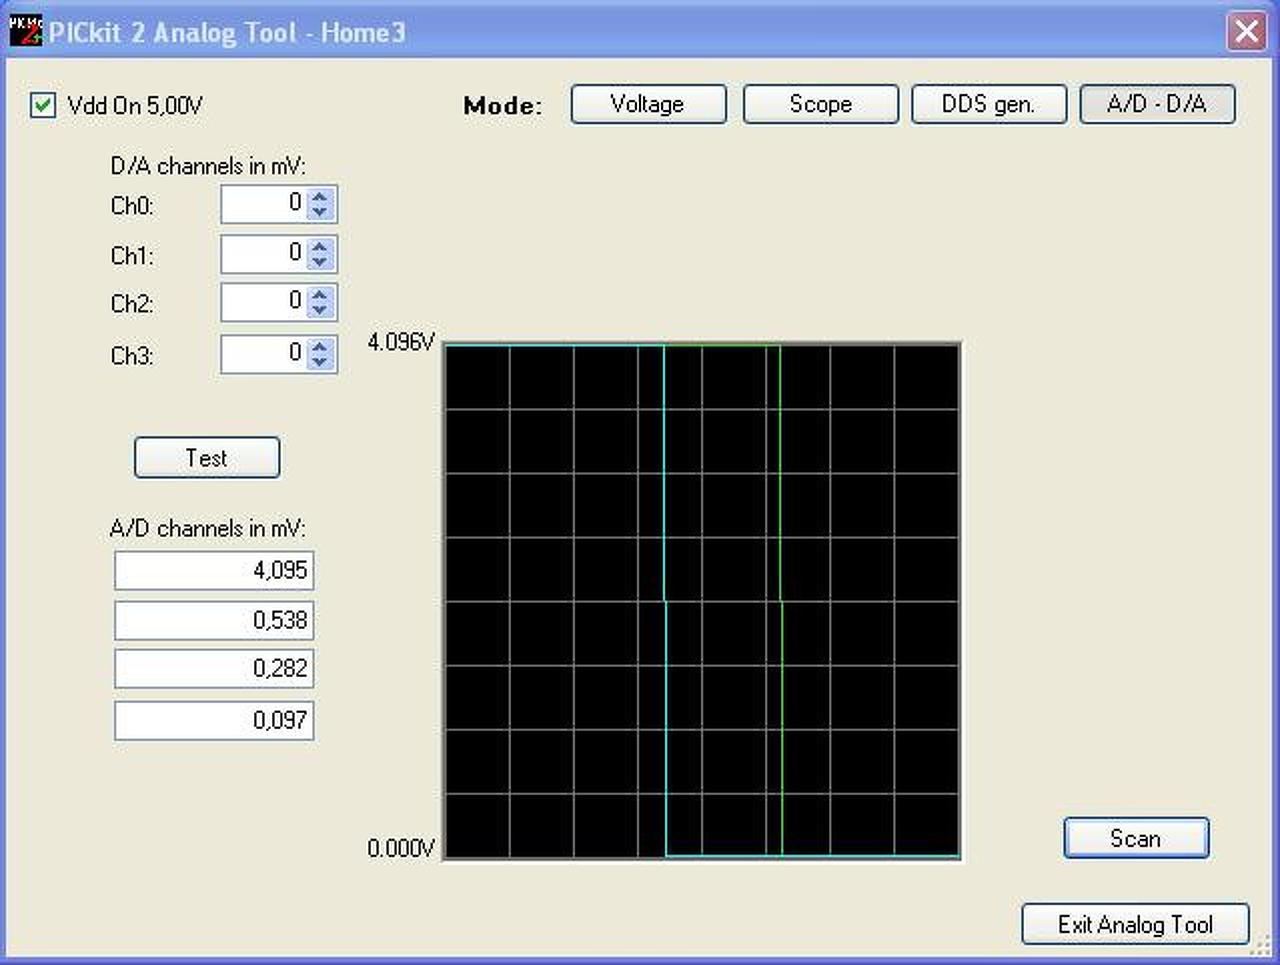
Task: Click the Ch2 D/A millivolt input field
Action: coord(264,302)
